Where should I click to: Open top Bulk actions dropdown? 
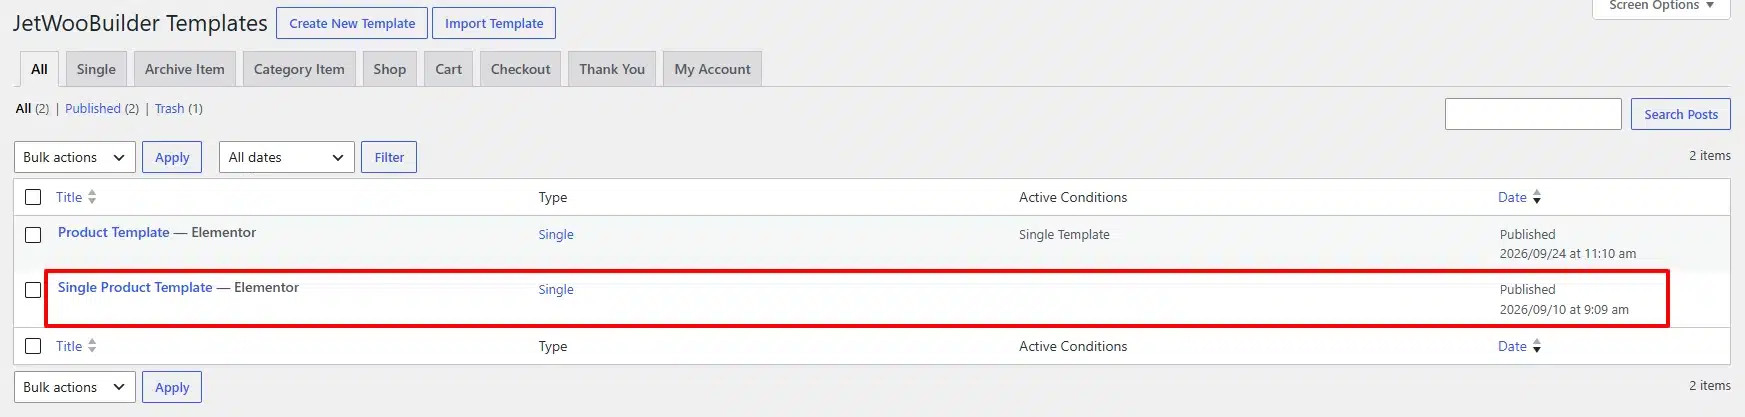75,157
